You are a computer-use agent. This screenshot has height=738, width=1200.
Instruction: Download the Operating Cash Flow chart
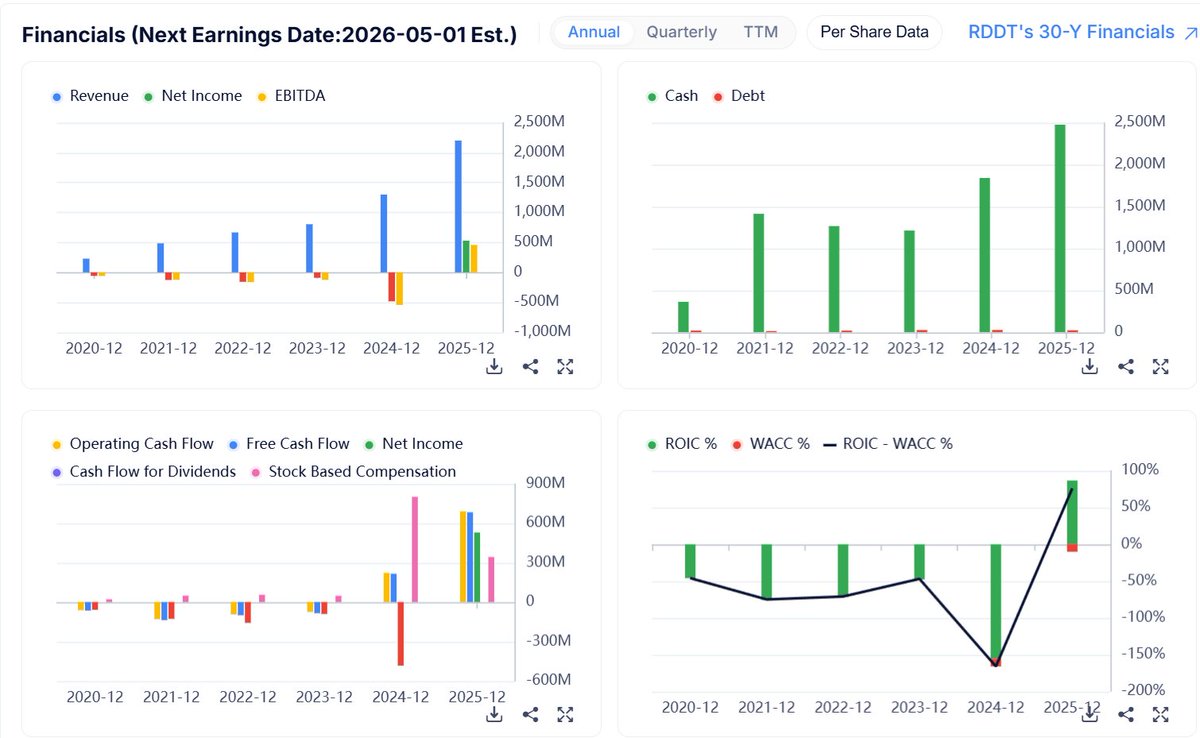pyautogui.click(x=494, y=714)
